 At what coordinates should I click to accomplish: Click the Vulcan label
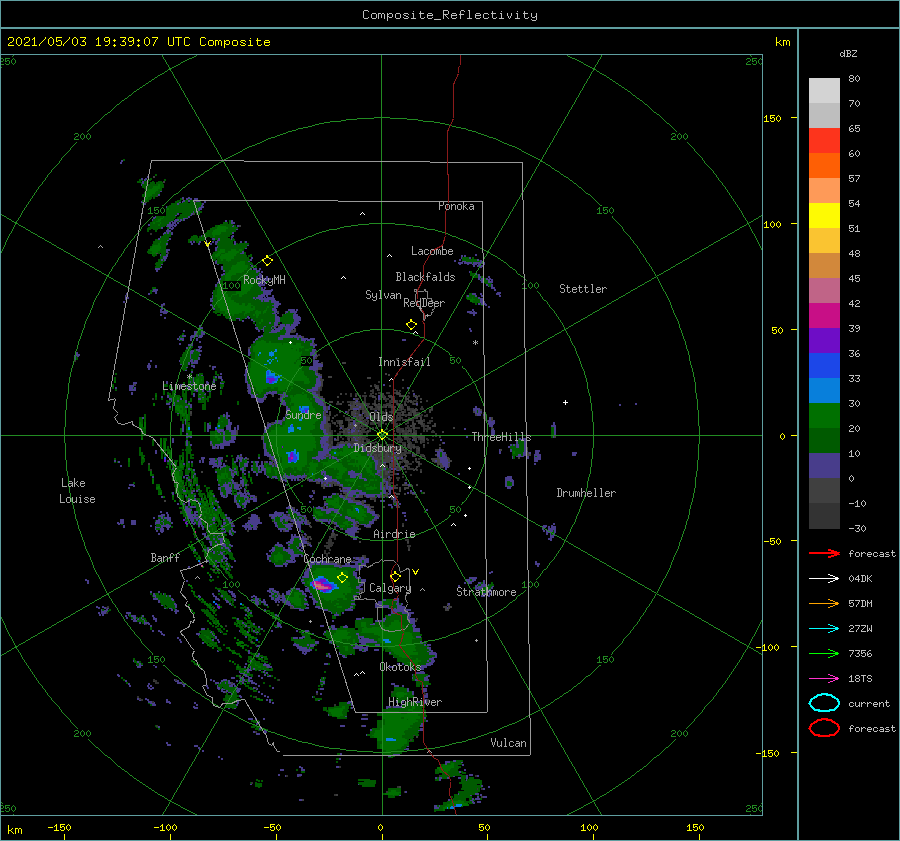[x=508, y=743]
